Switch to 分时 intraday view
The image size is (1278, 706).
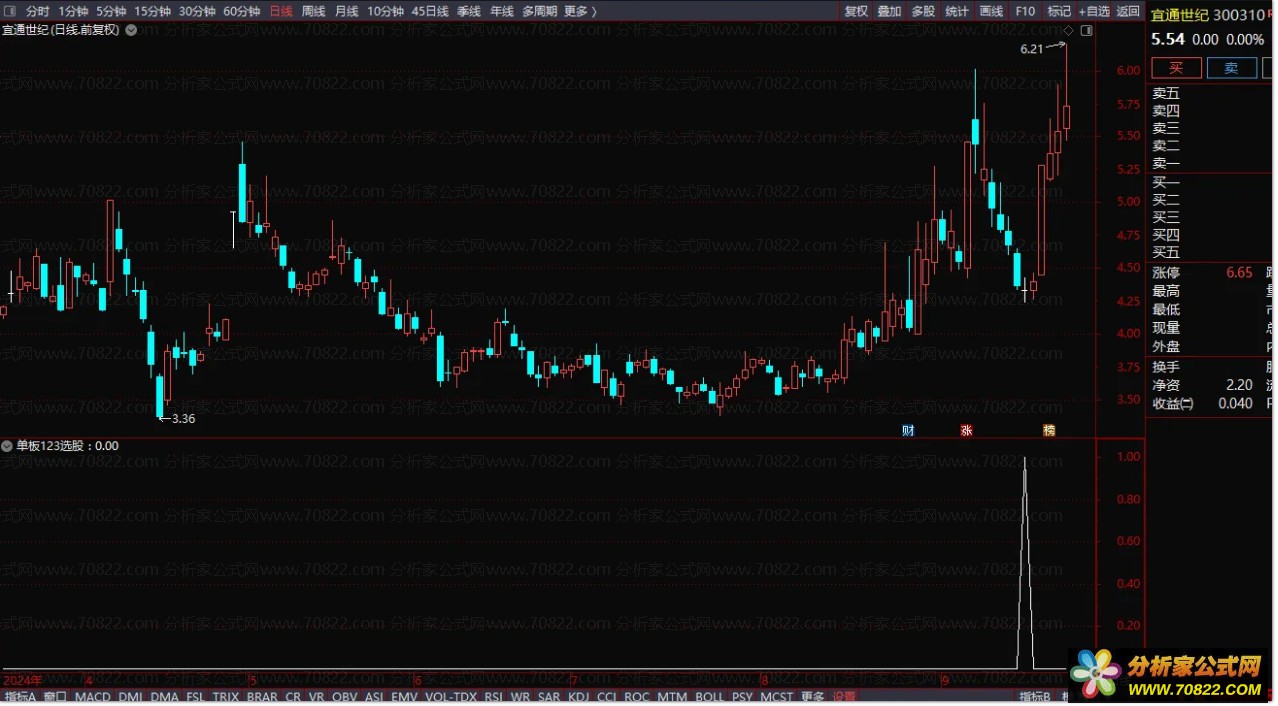pos(38,11)
